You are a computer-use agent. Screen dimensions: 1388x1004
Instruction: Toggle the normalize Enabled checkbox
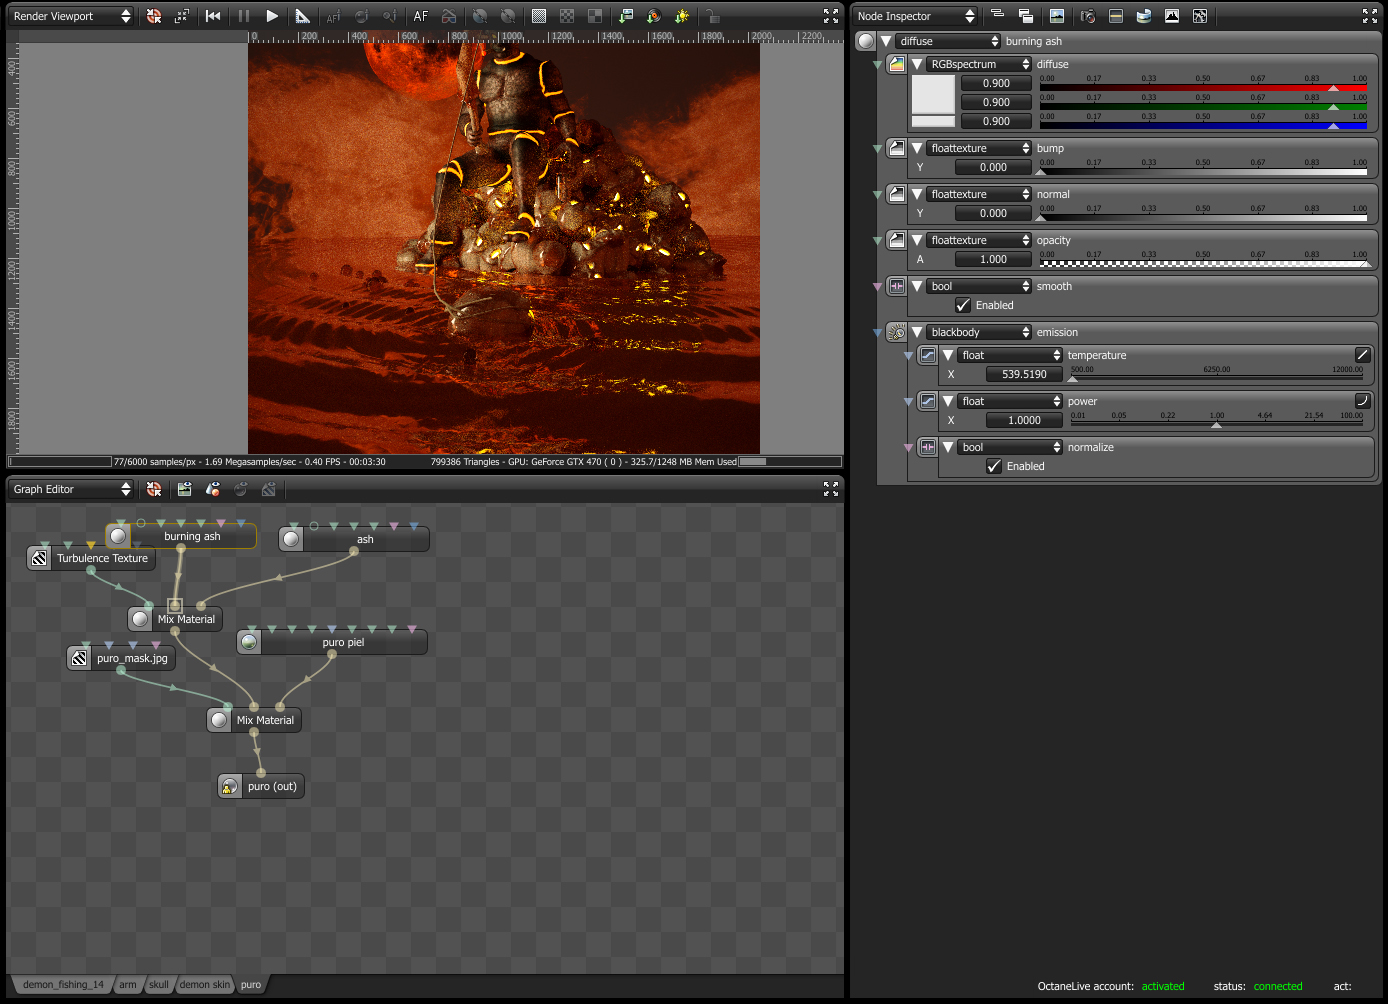point(994,466)
